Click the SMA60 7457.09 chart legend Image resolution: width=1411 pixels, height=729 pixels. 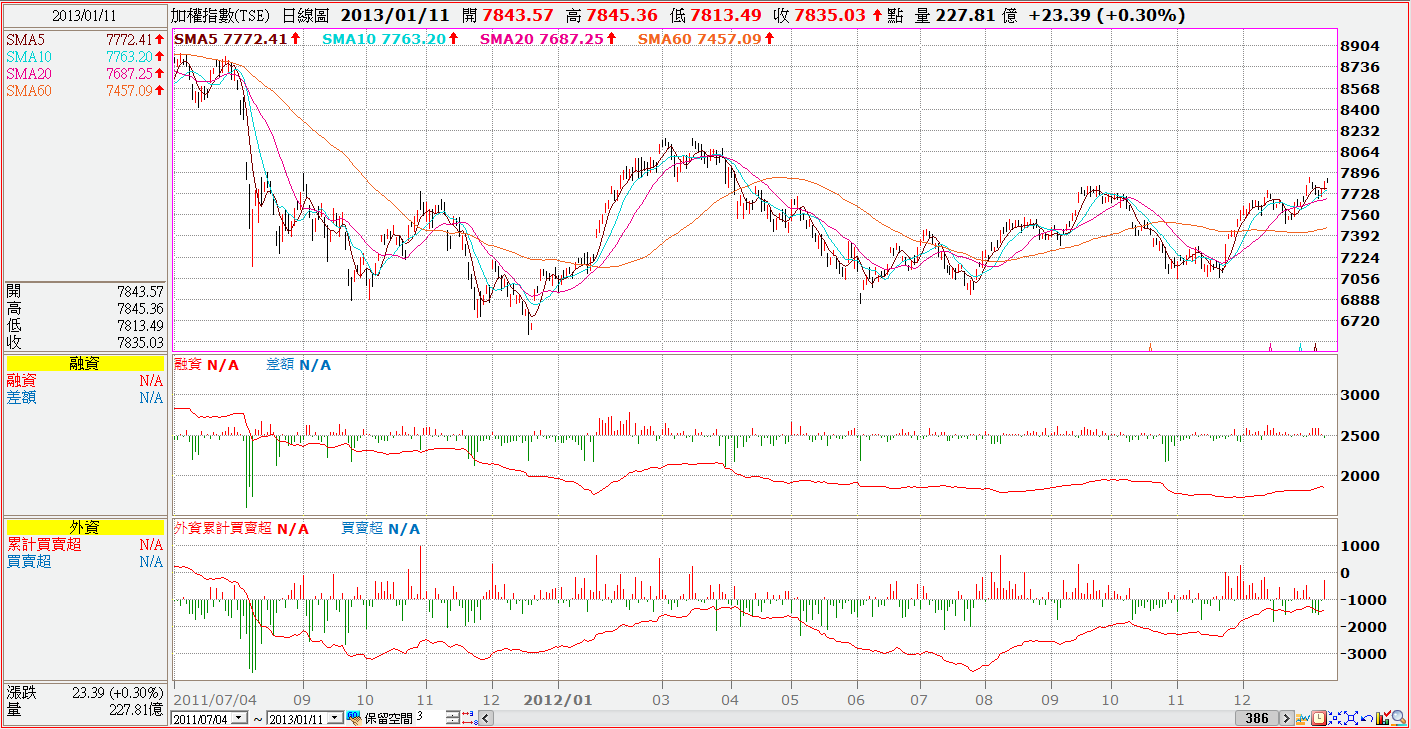pos(705,38)
